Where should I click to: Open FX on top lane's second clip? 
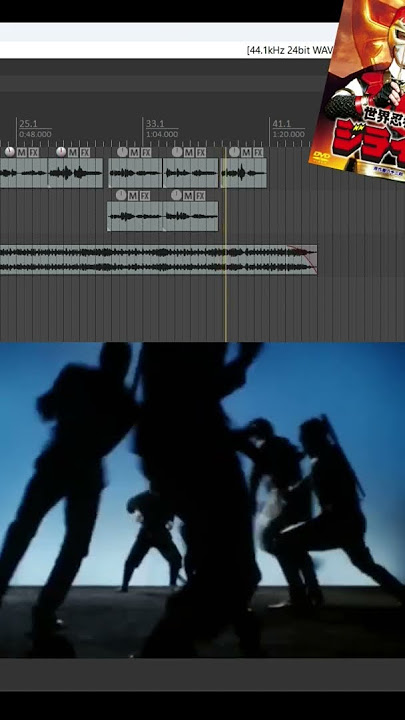[85, 152]
